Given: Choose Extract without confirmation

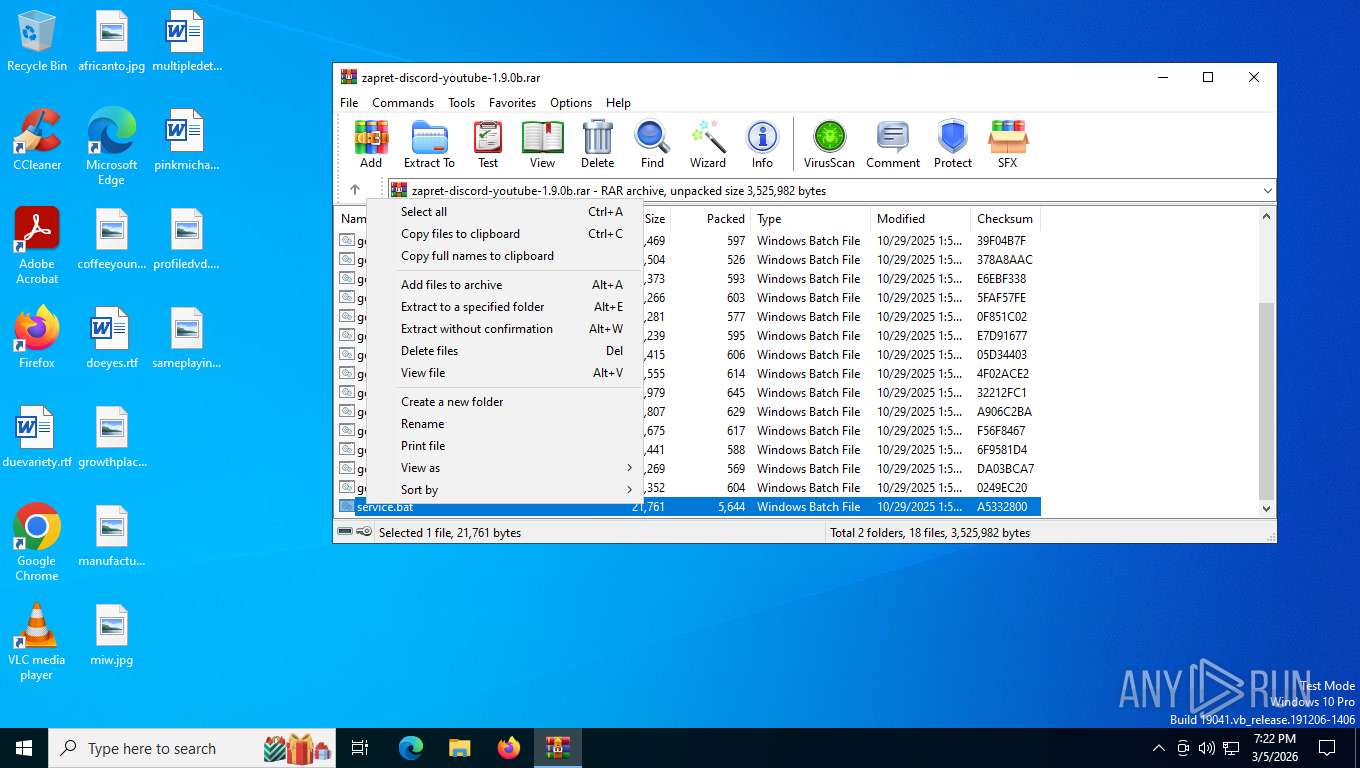Looking at the screenshot, I should tap(505, 329).
